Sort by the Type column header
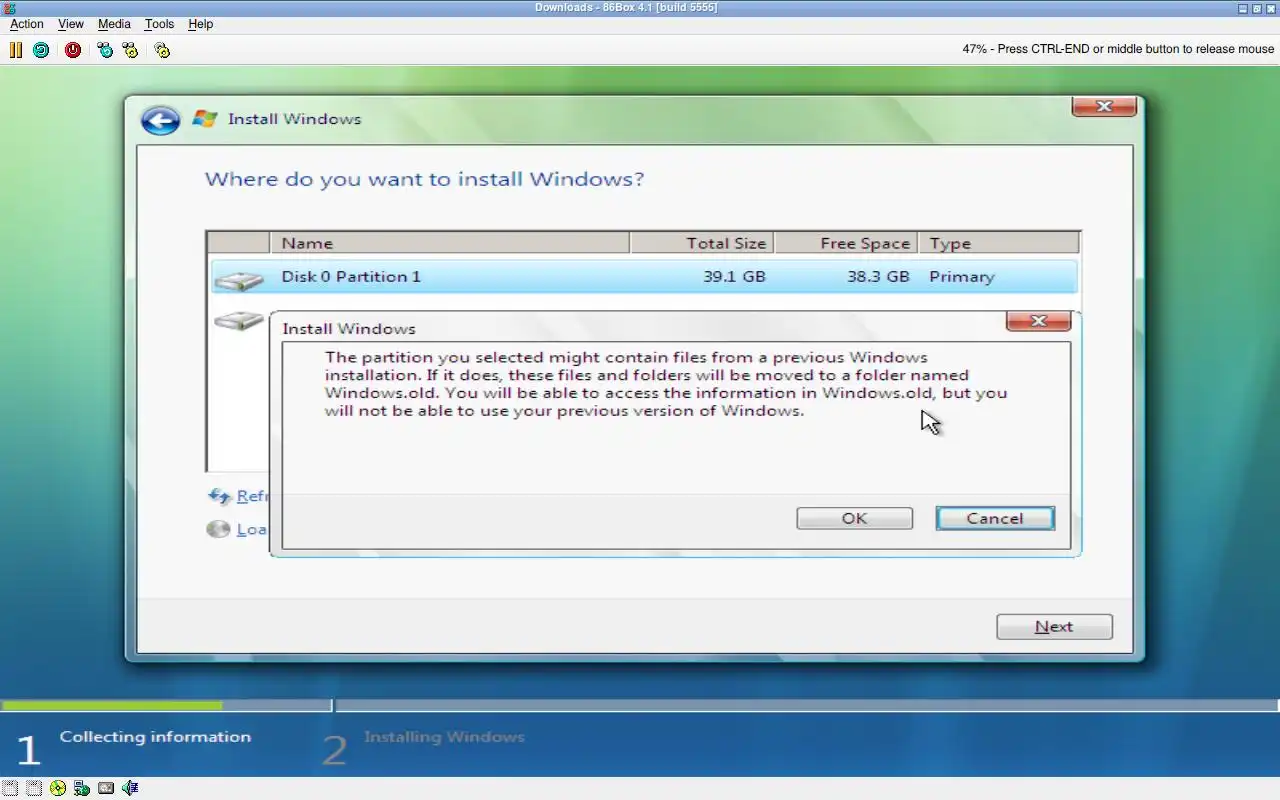Image resolution: width=1280 pixels, height=800 pixels. (999, 243)
